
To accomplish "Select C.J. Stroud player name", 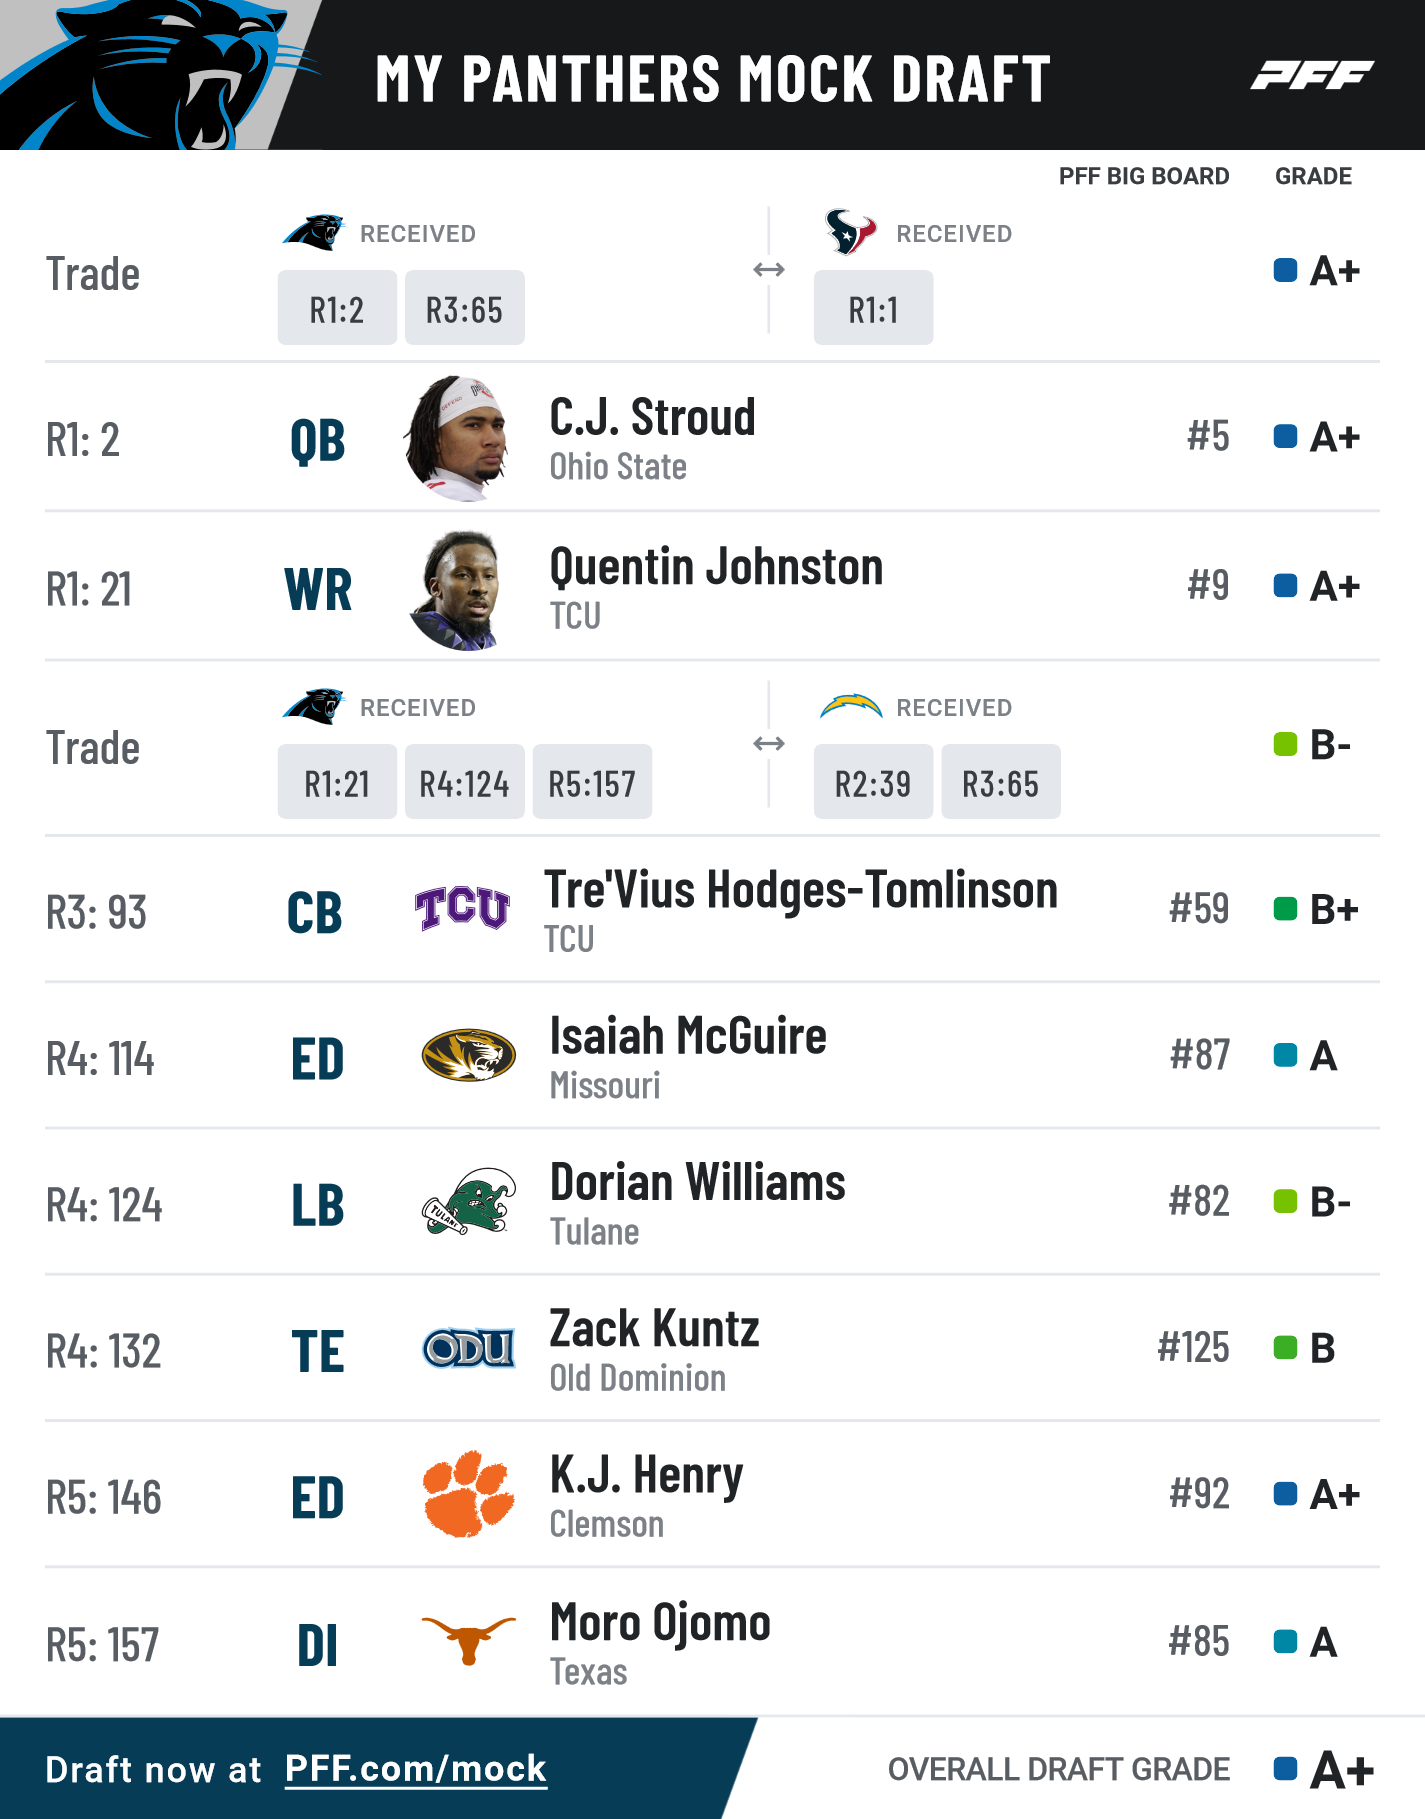I will point(652,417).
